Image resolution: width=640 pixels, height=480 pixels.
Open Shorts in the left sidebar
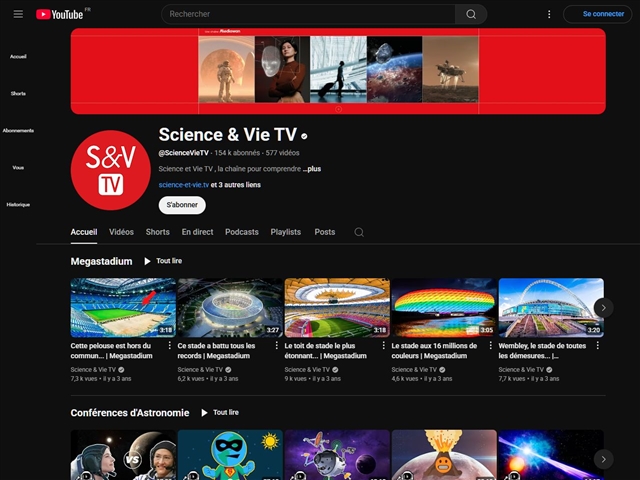coord(18,93)
